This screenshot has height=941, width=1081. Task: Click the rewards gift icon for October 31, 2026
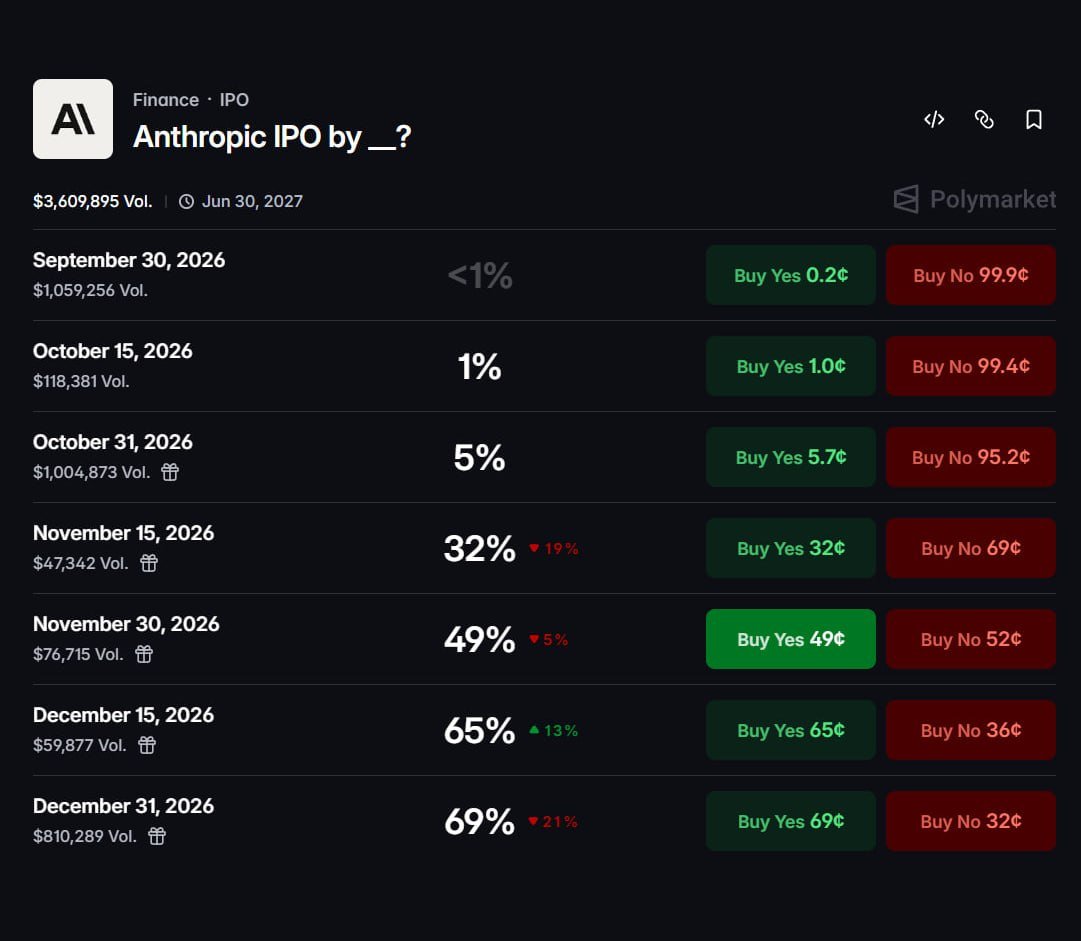170,472
